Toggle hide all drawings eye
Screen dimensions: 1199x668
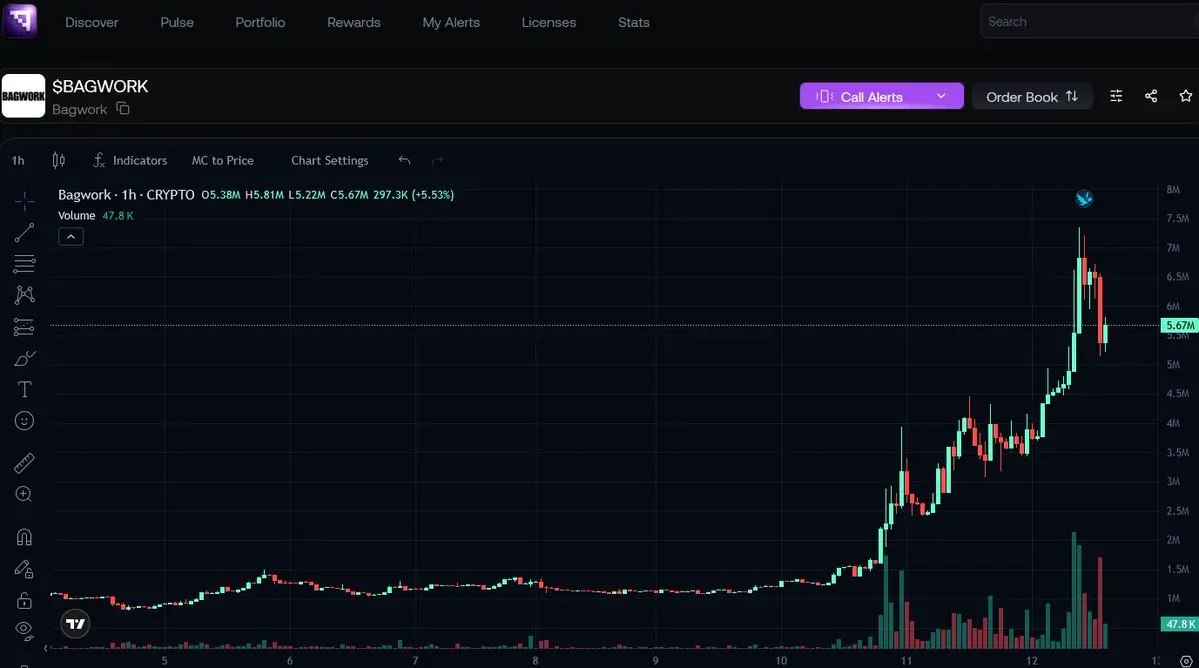tap(24, 631)
